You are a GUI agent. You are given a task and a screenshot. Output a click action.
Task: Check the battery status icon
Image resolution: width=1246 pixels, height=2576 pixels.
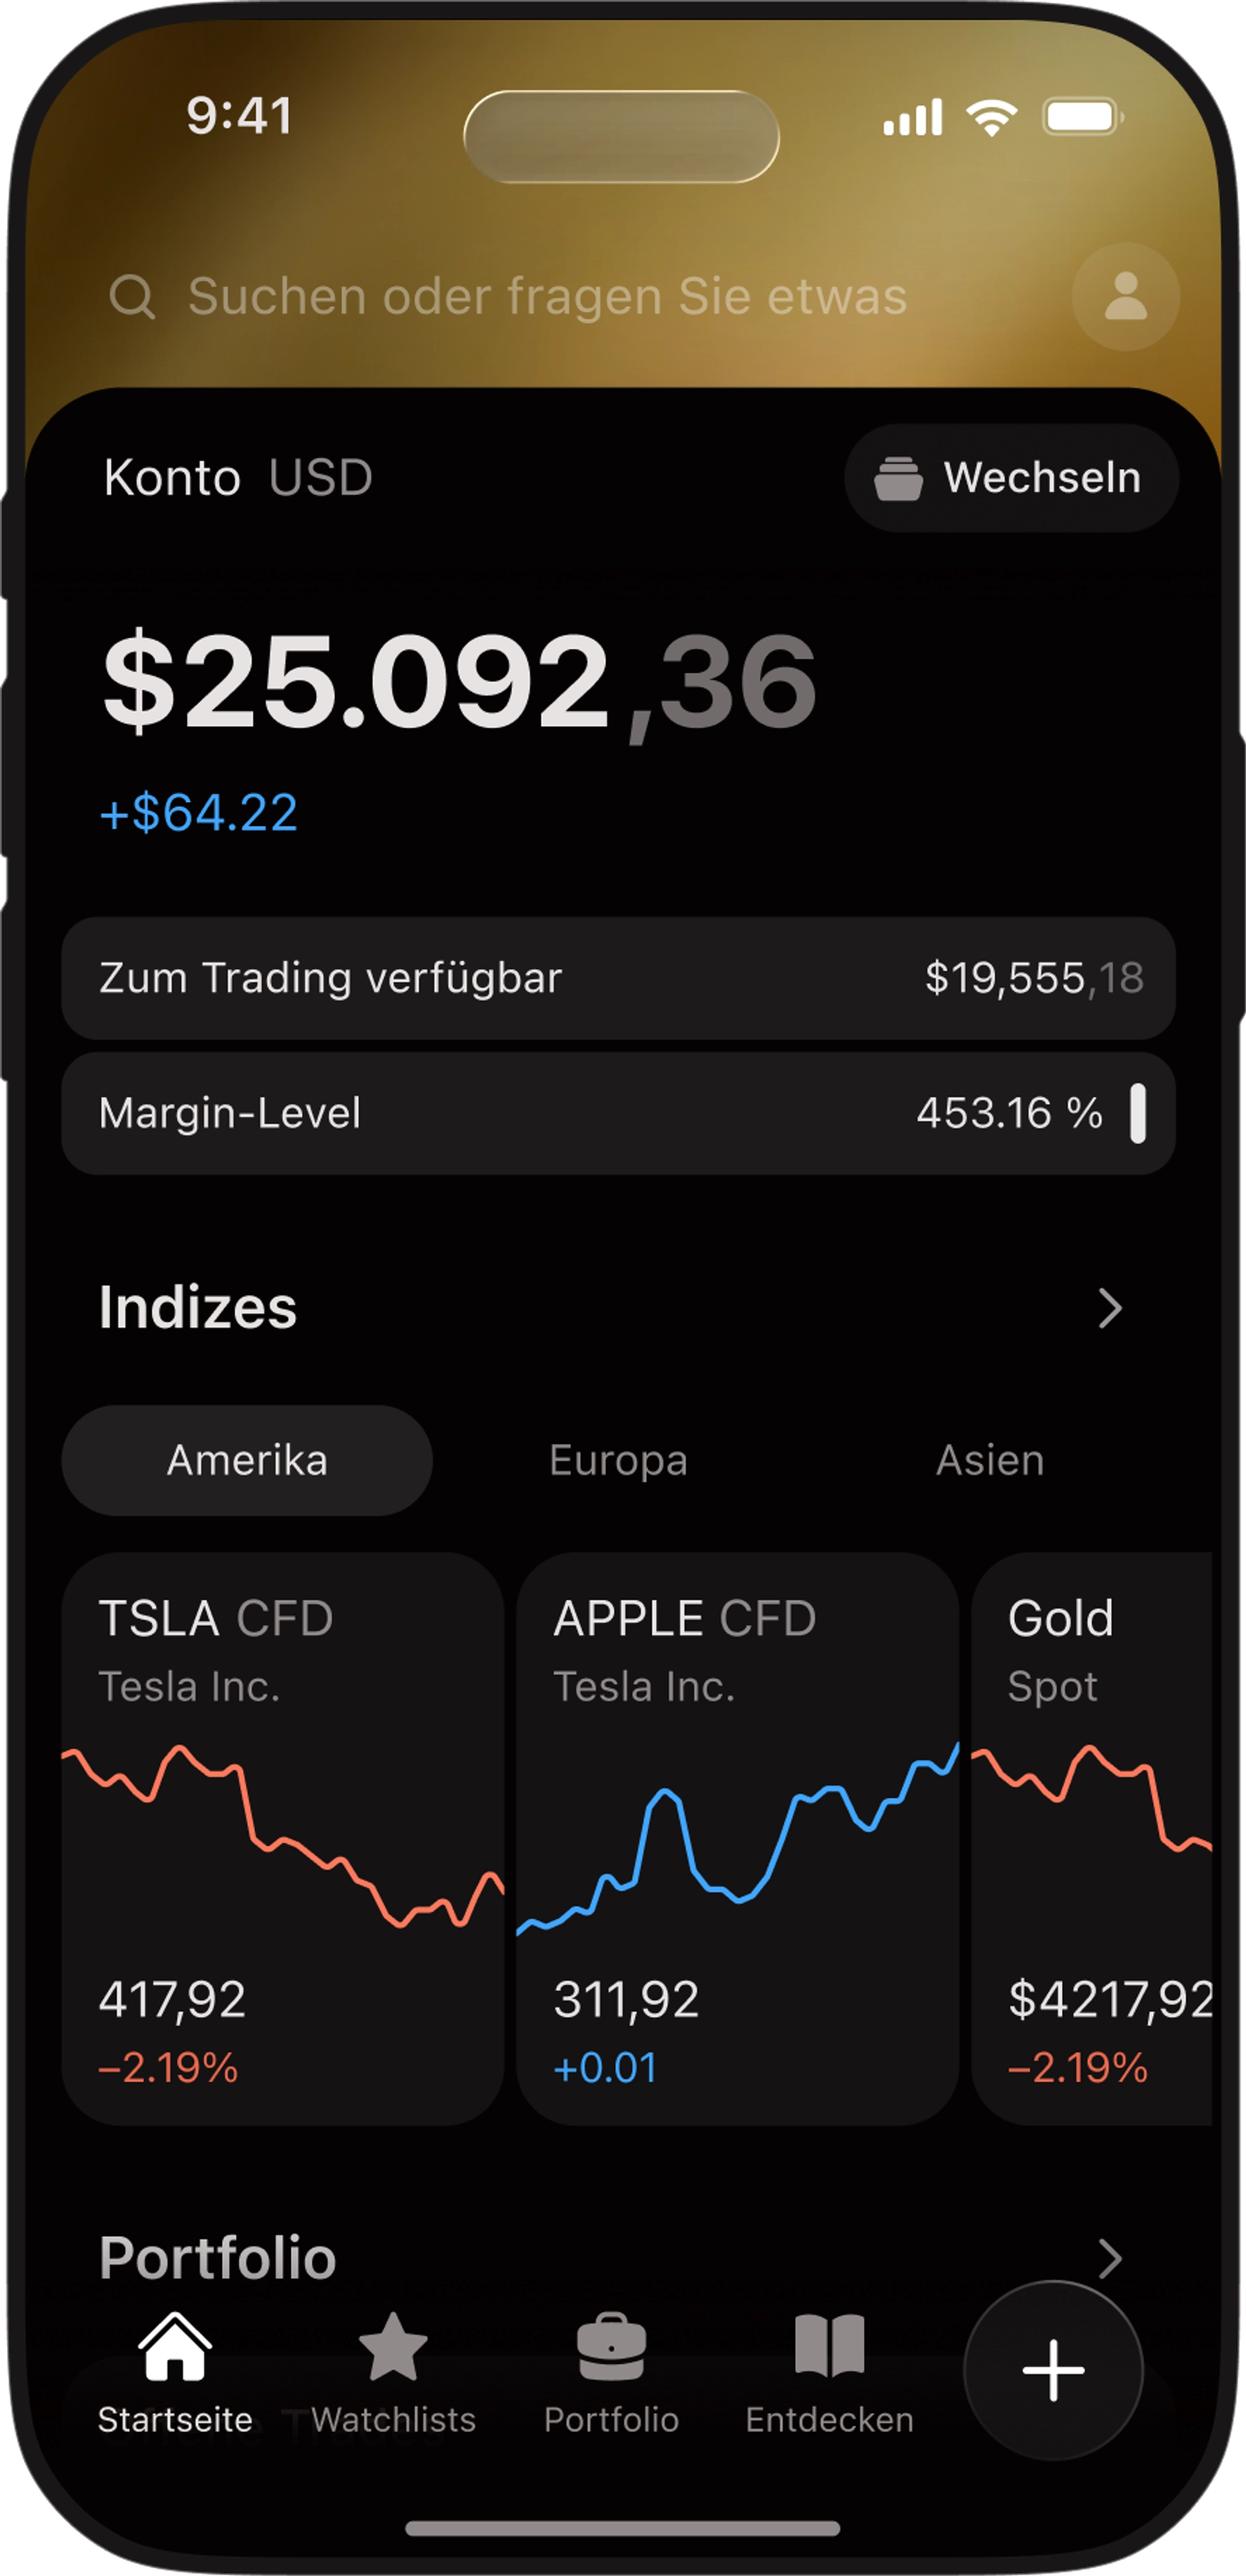[1083, 117]
